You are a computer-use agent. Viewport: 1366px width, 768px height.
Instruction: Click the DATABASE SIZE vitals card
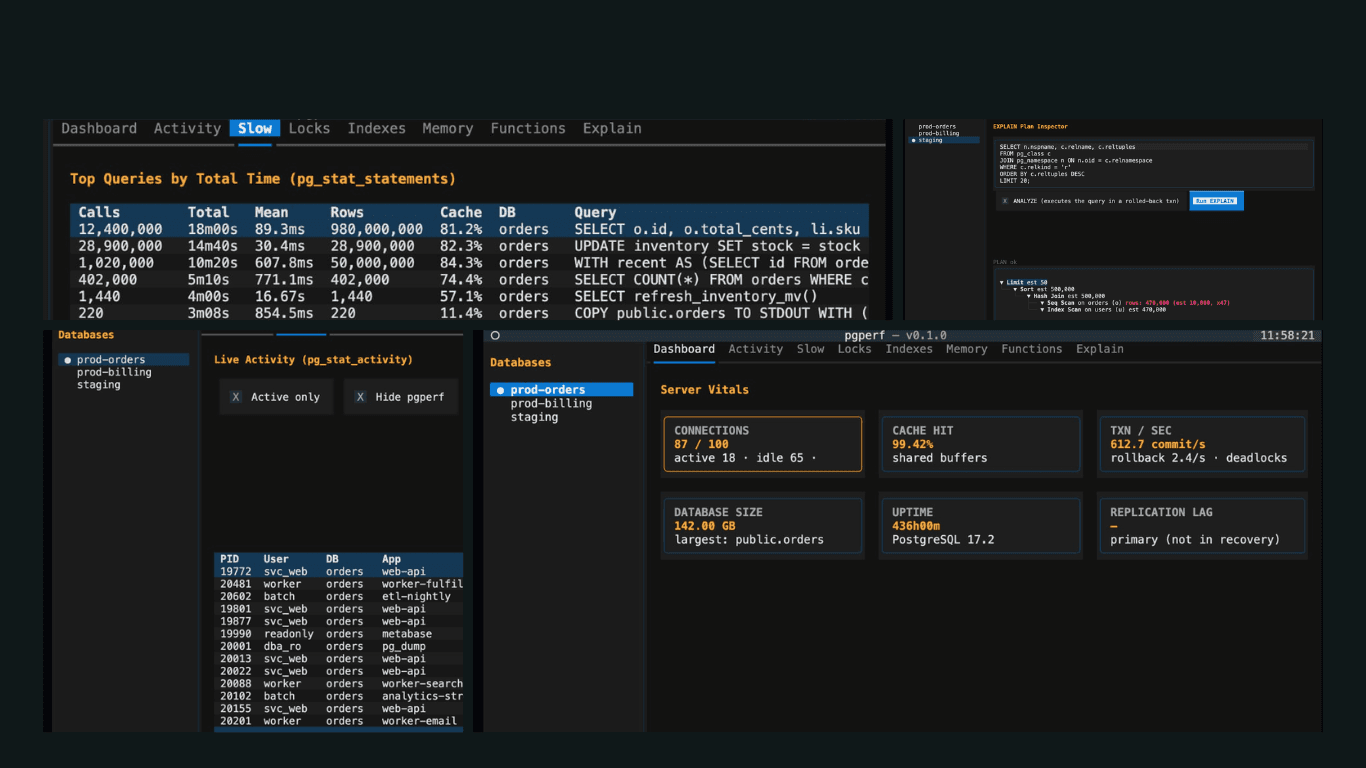click(762, 526)
